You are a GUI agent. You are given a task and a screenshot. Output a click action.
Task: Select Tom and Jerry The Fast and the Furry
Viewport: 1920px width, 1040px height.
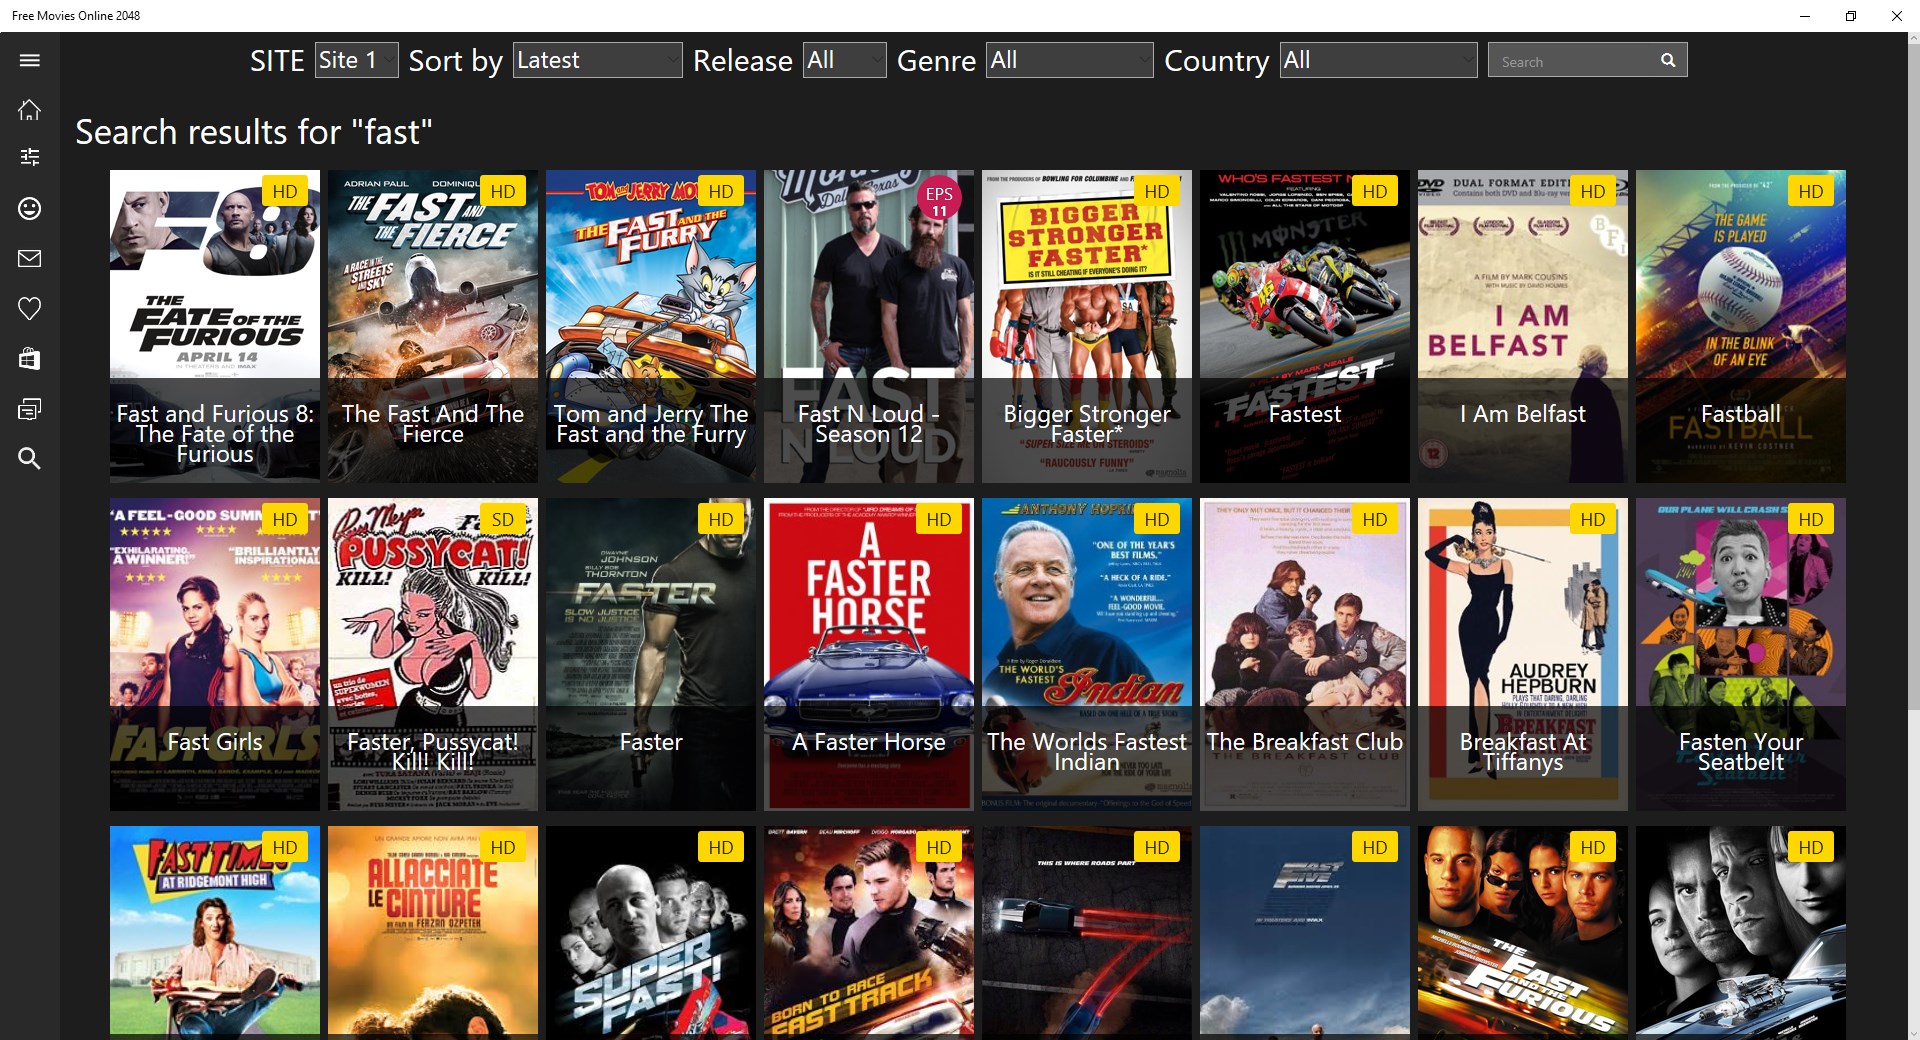click(651, 326)
